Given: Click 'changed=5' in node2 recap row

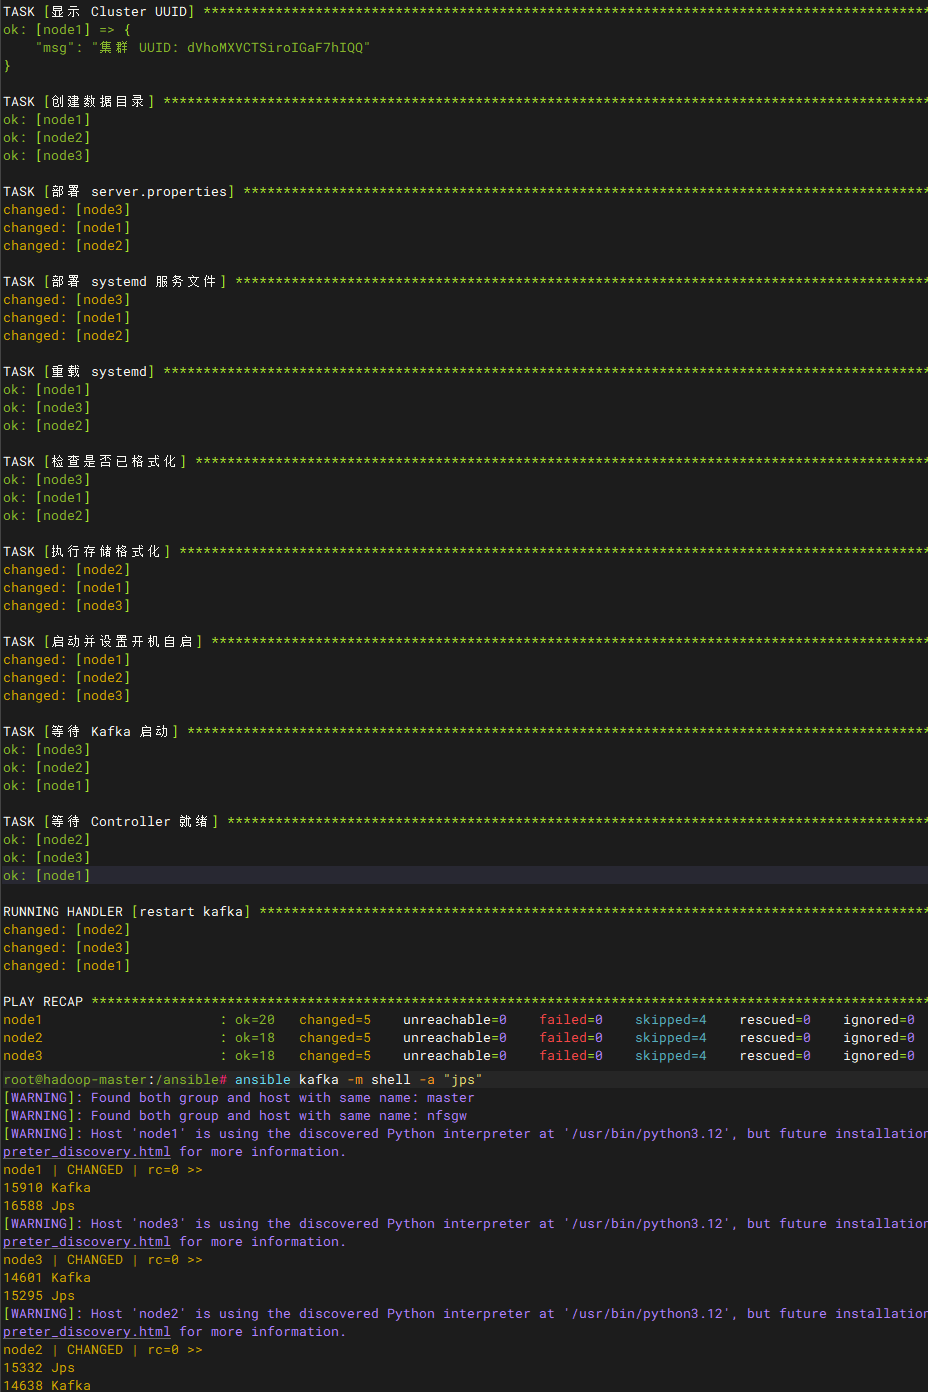Looking at the screenshot, I should pyautogui.click(x=335, y=1038).
